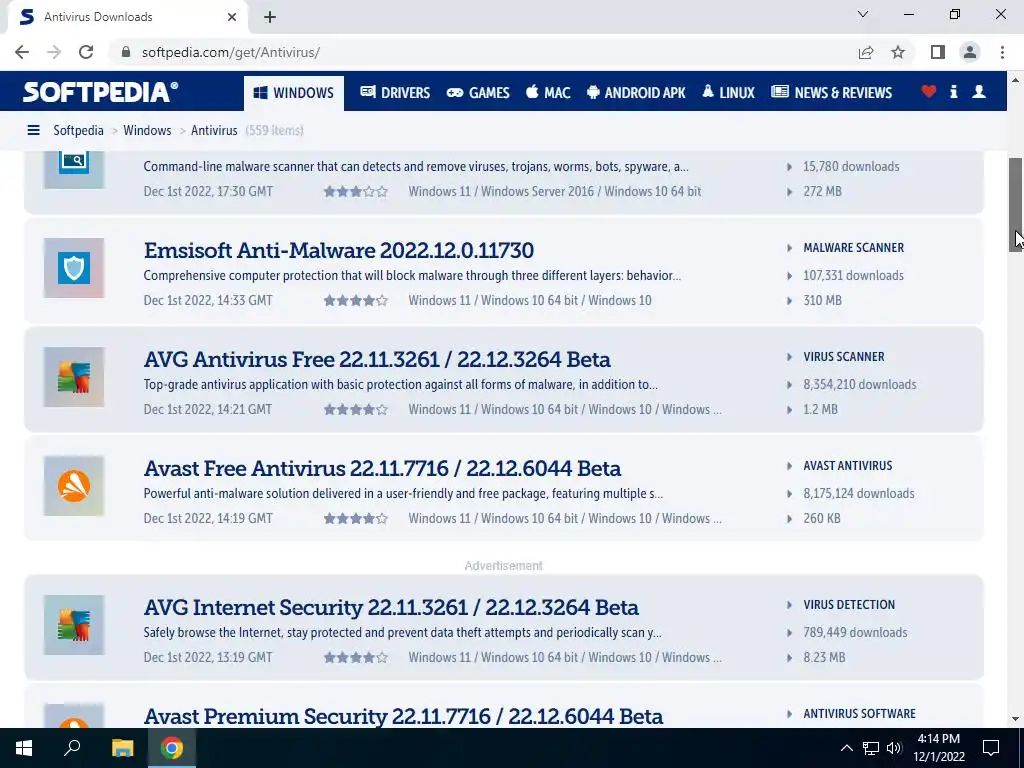The image size is (1024, 768).
Task: Click the Avast Free Antivirus star rating
Action: pos(356,519)
